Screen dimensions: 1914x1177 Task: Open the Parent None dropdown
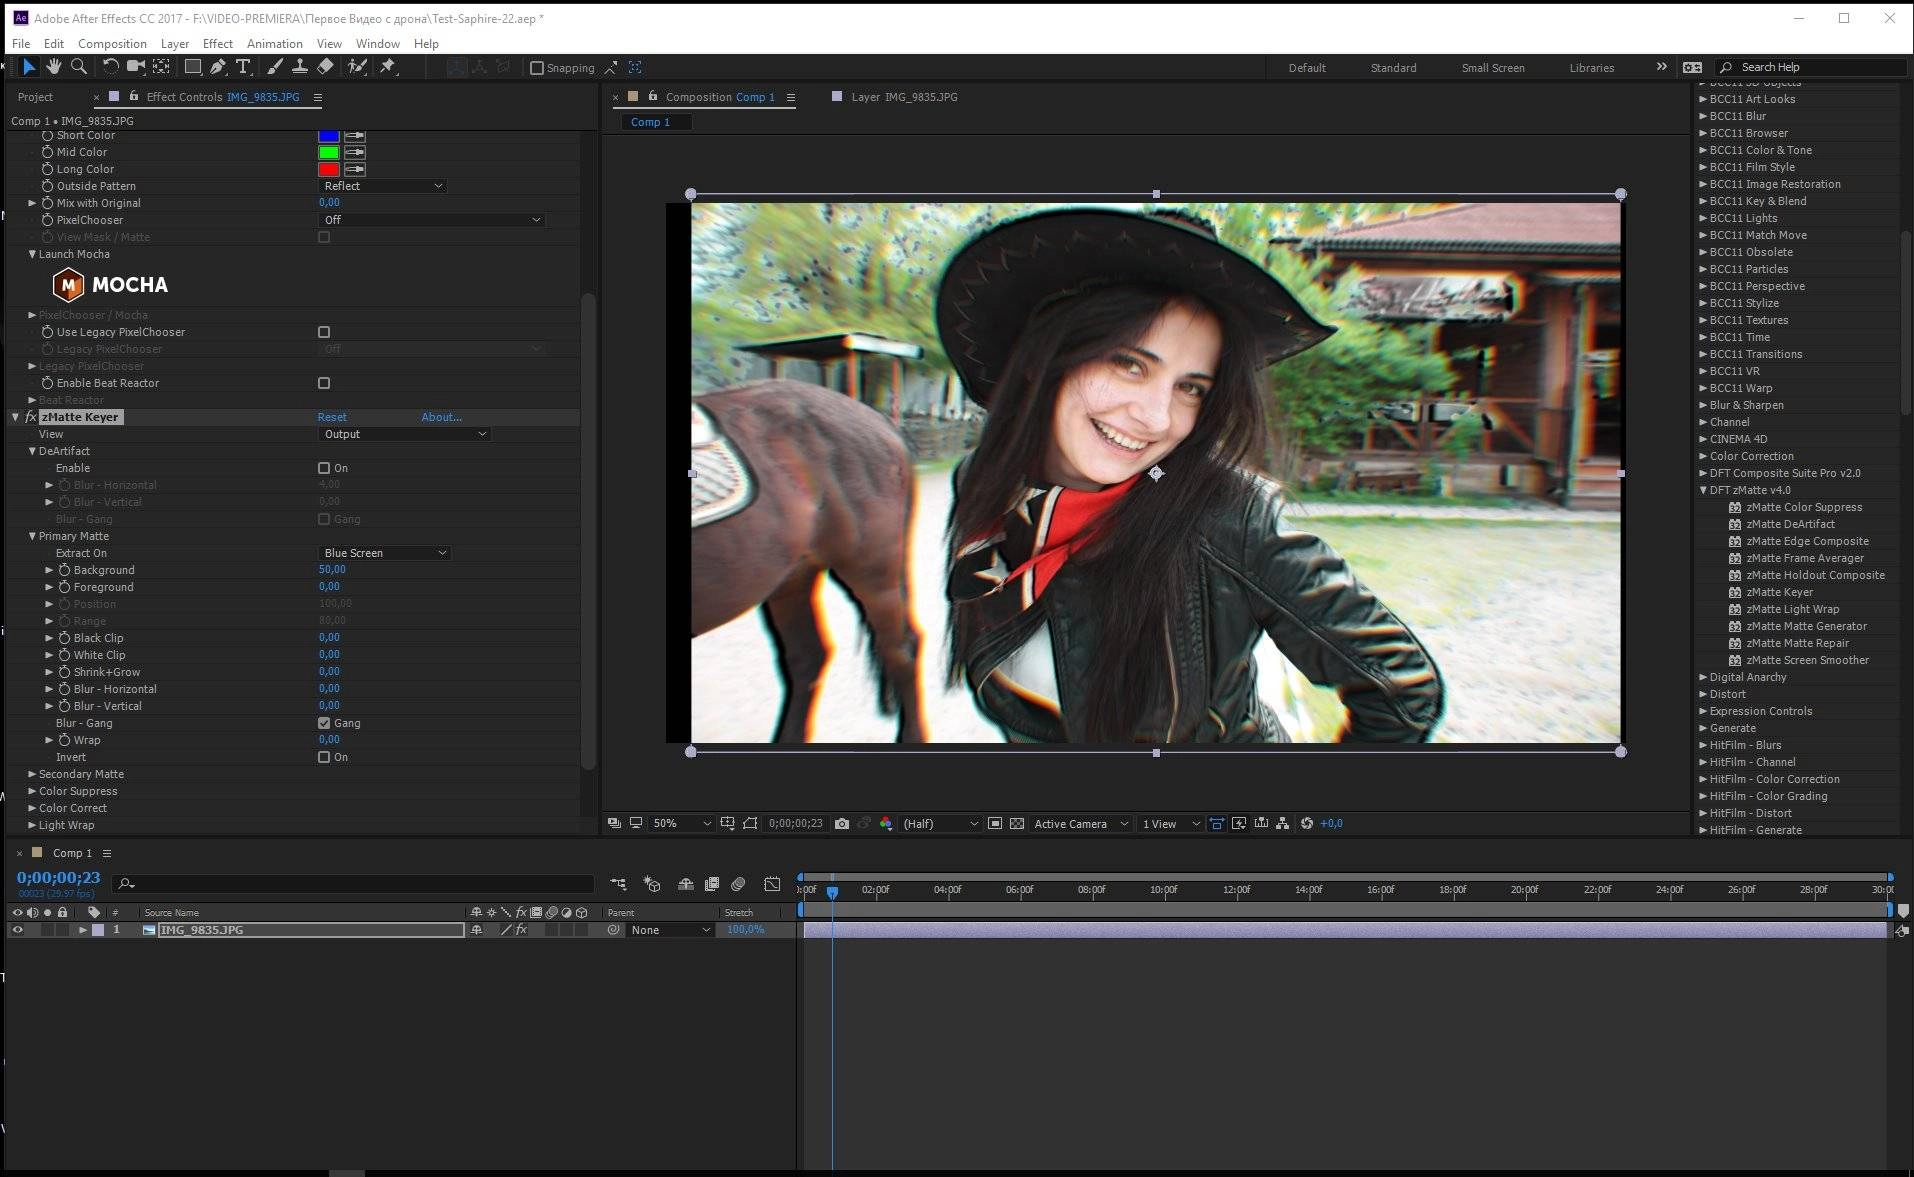[x=670, y=930]
